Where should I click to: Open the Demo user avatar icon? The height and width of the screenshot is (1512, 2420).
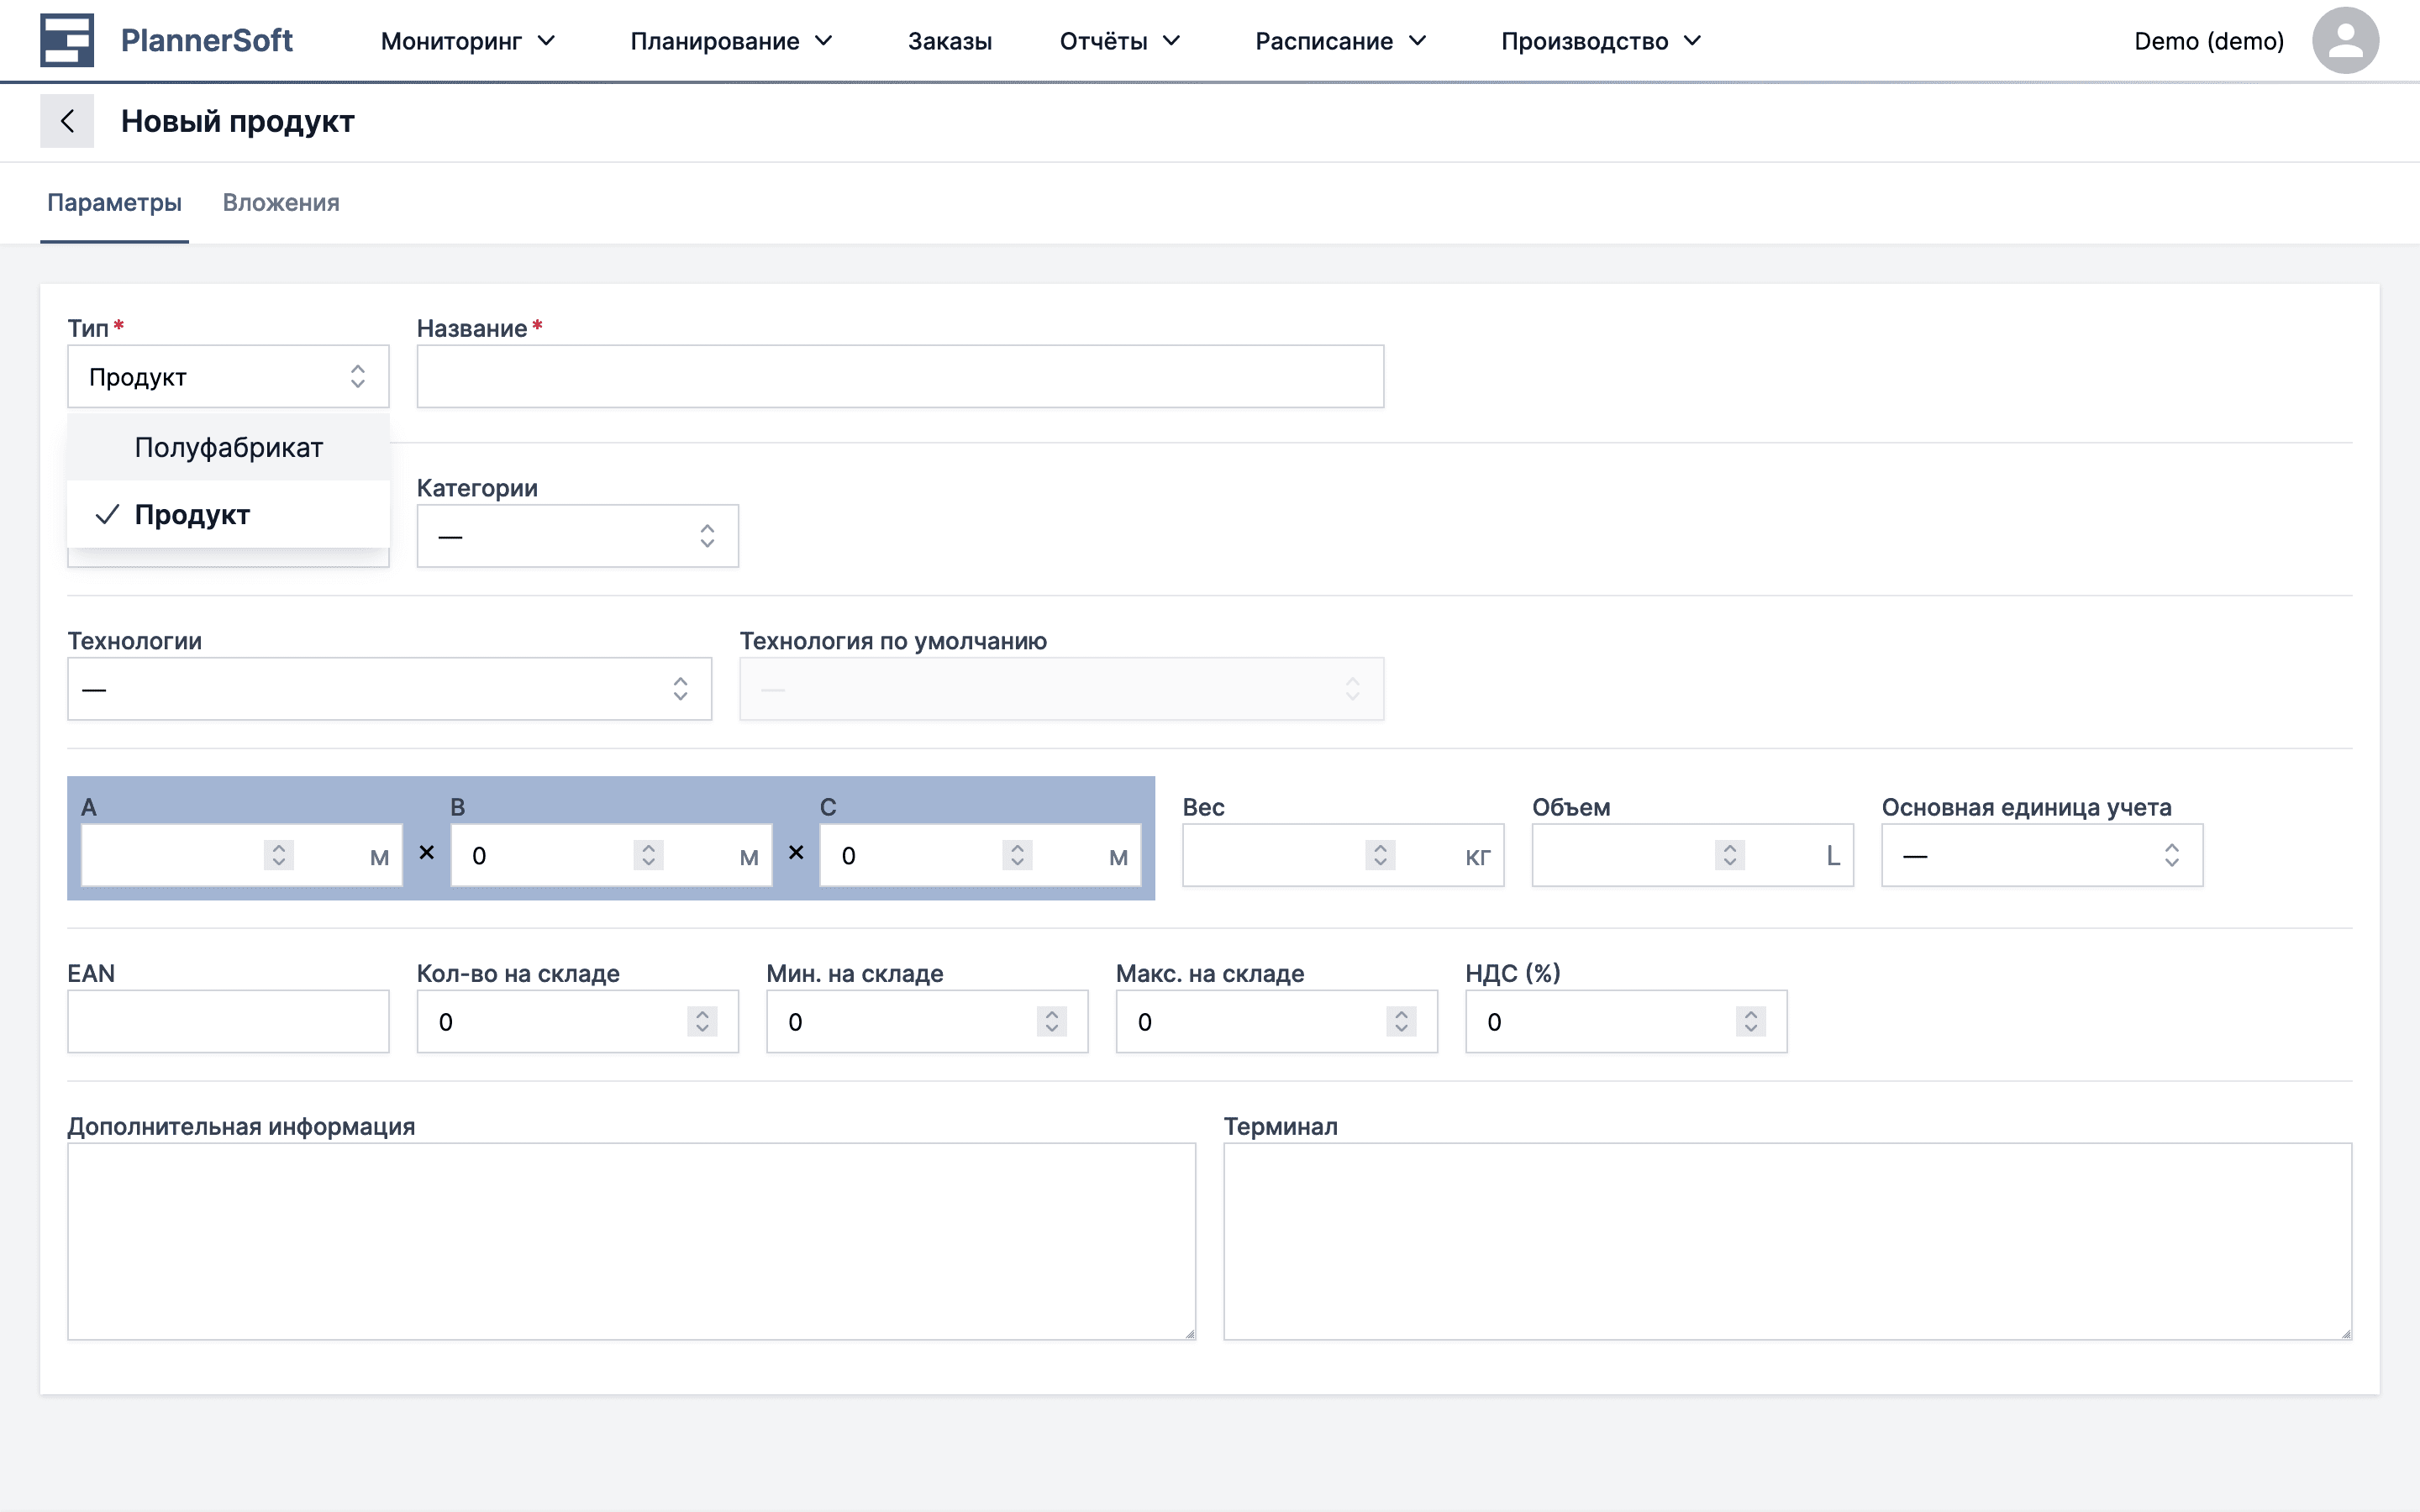click(2344, 40)
